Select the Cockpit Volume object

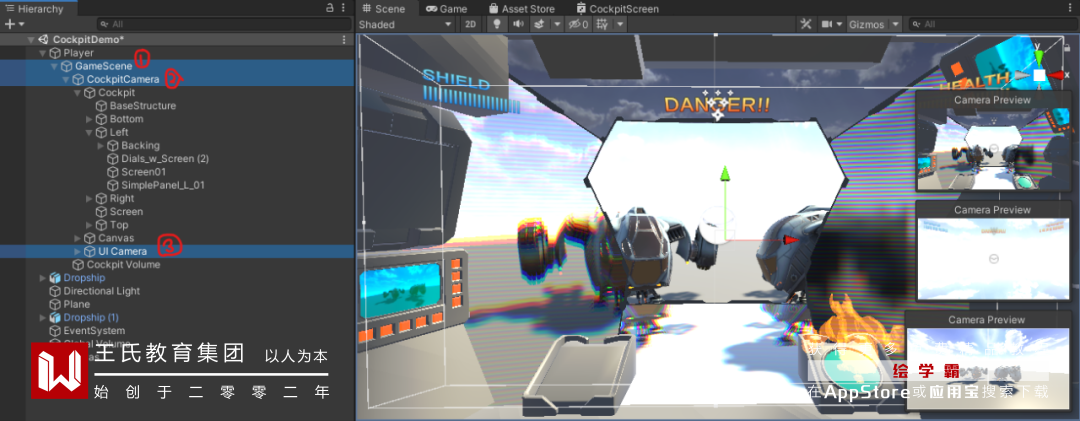coord(123,265)
